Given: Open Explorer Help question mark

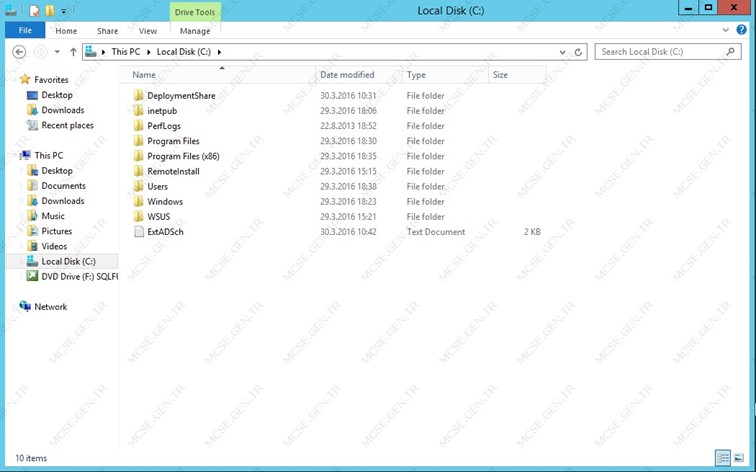Looking at the screenshot, I should (741, 30).
